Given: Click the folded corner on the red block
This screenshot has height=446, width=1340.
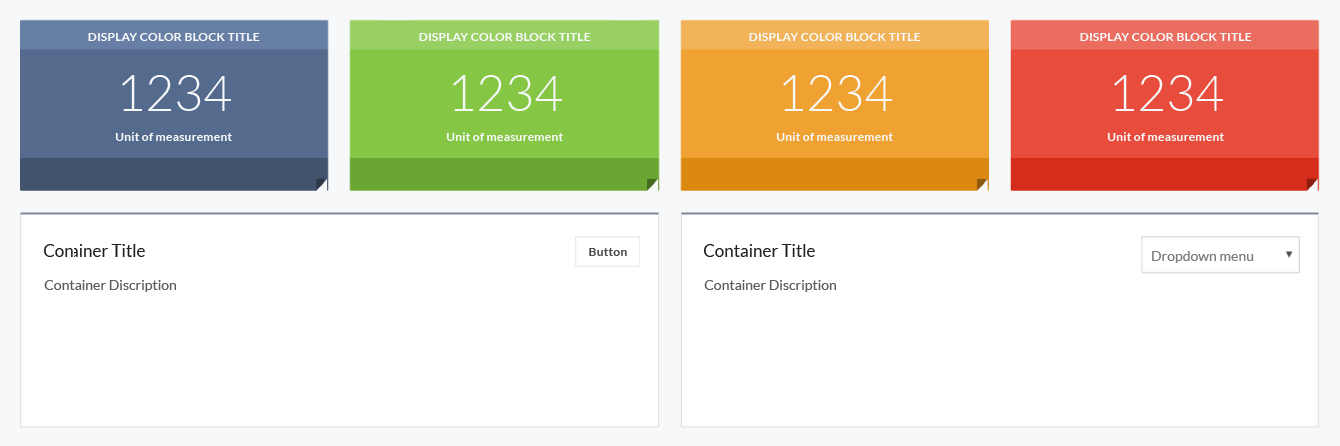Looking at the screenshot, I should click(x=1312, y=184).
